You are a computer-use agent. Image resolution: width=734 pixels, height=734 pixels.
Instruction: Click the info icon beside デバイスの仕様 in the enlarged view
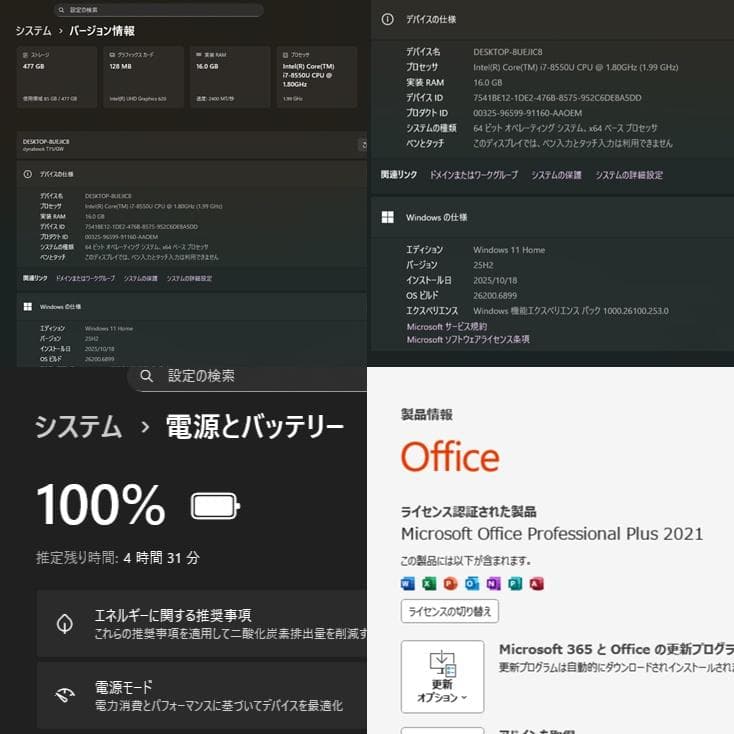pos(388,19)
